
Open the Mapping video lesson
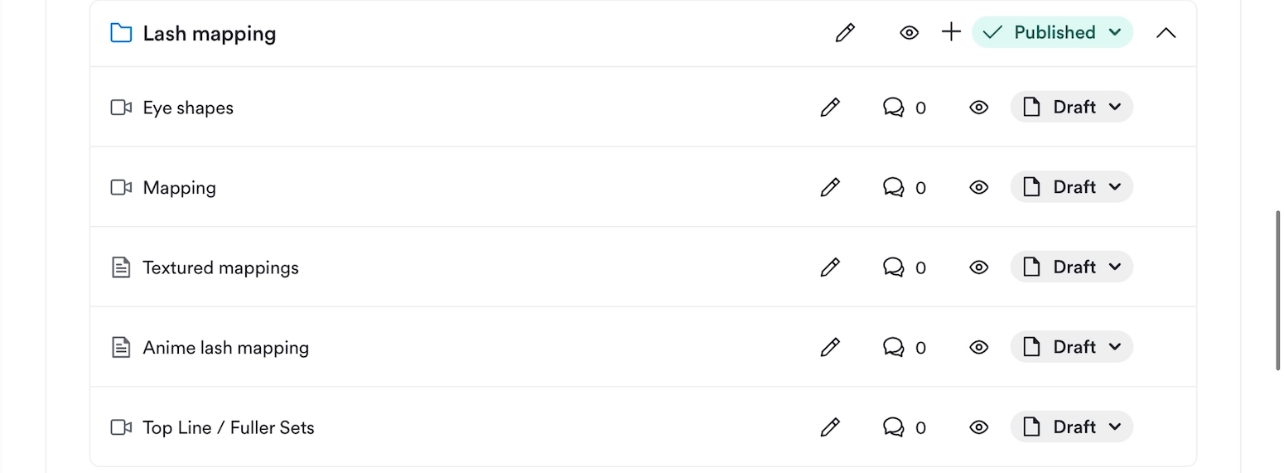[179, 187]
